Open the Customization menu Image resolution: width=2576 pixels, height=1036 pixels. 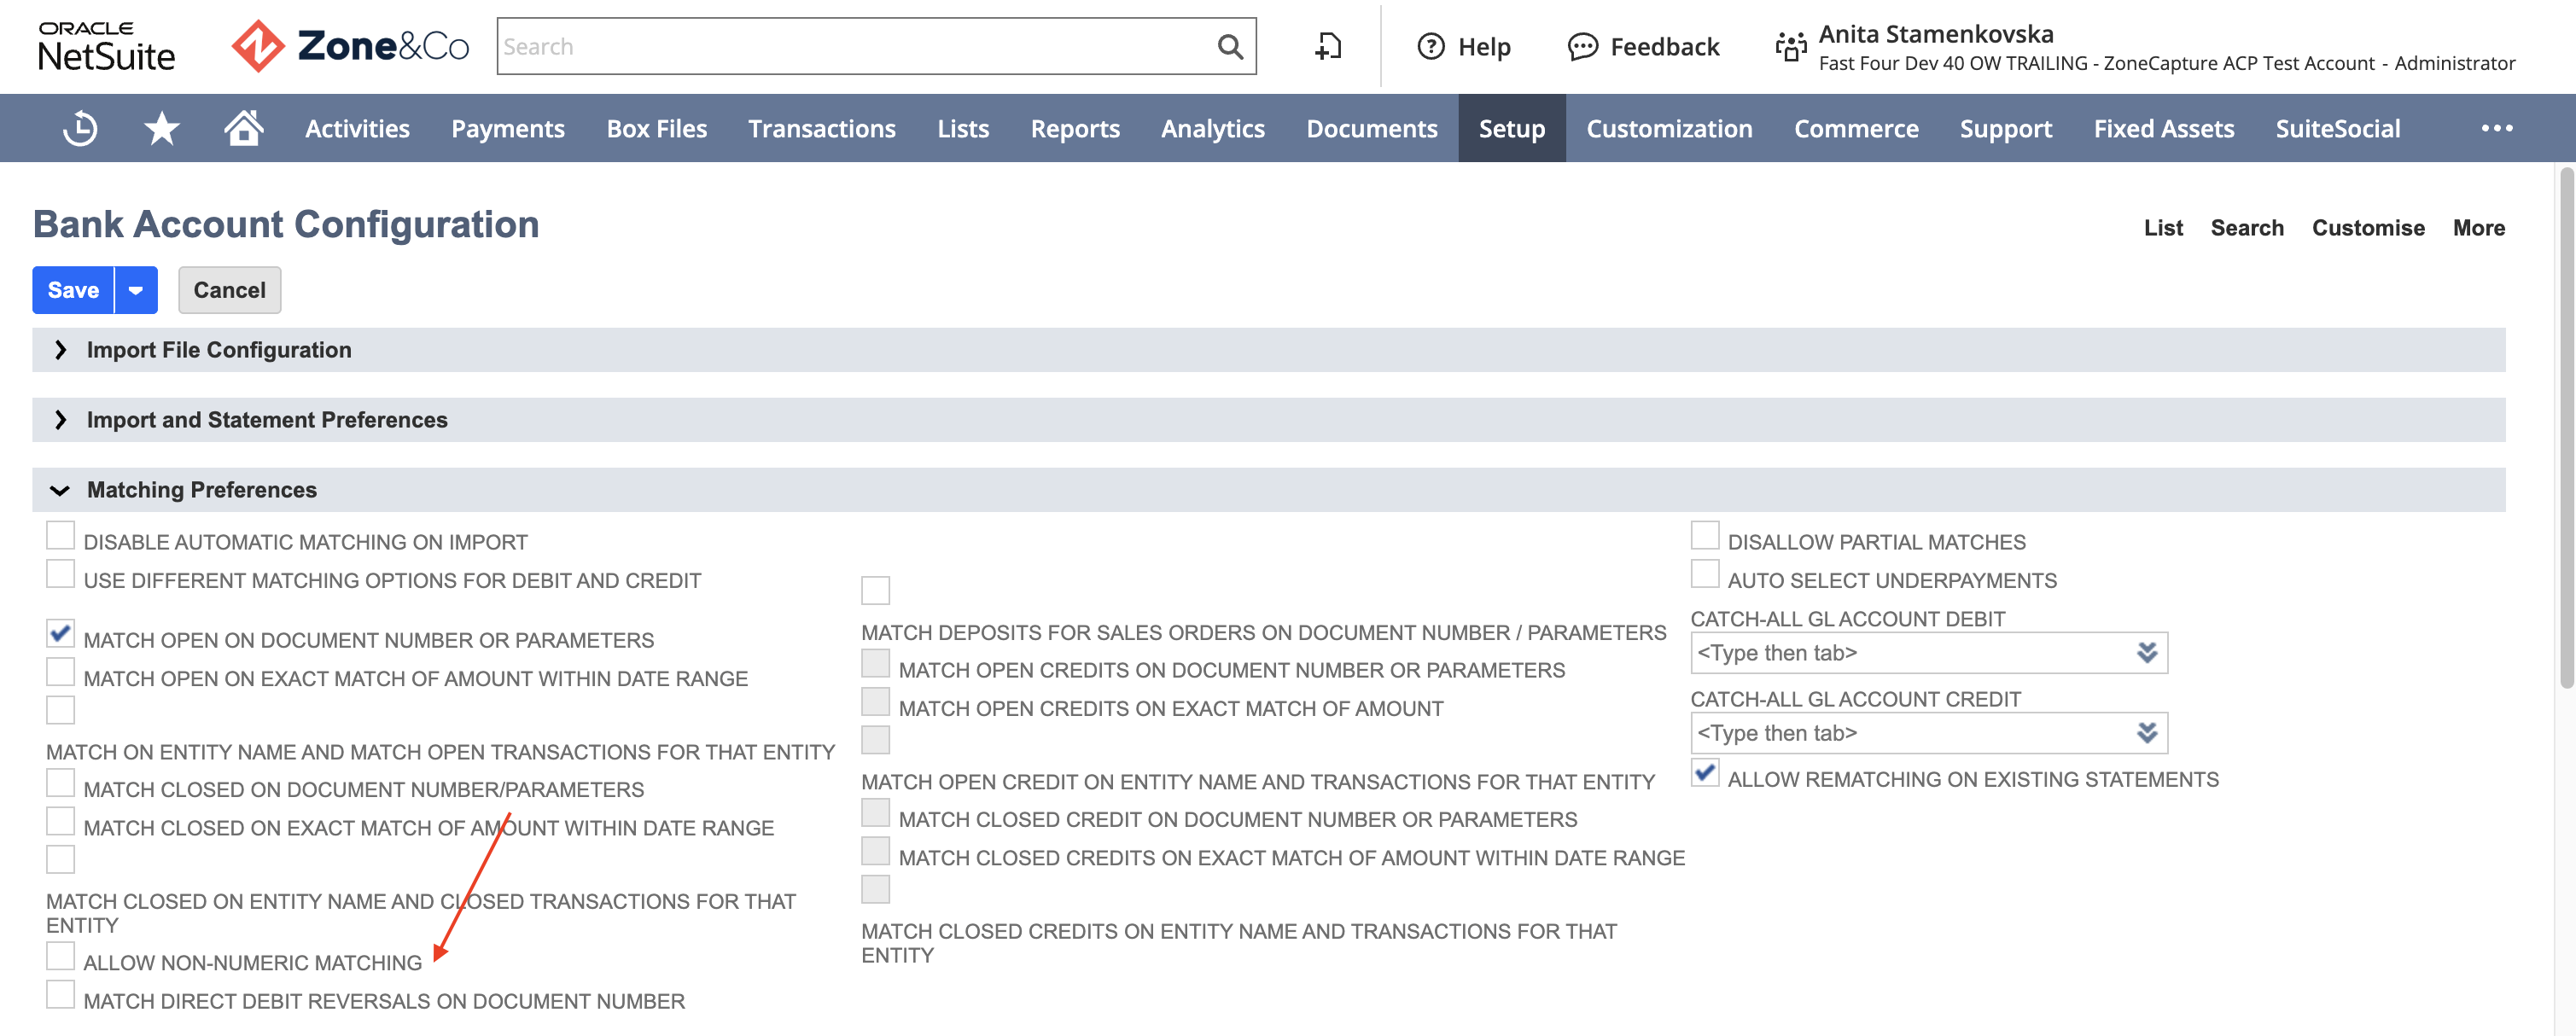click(1669, 128)
